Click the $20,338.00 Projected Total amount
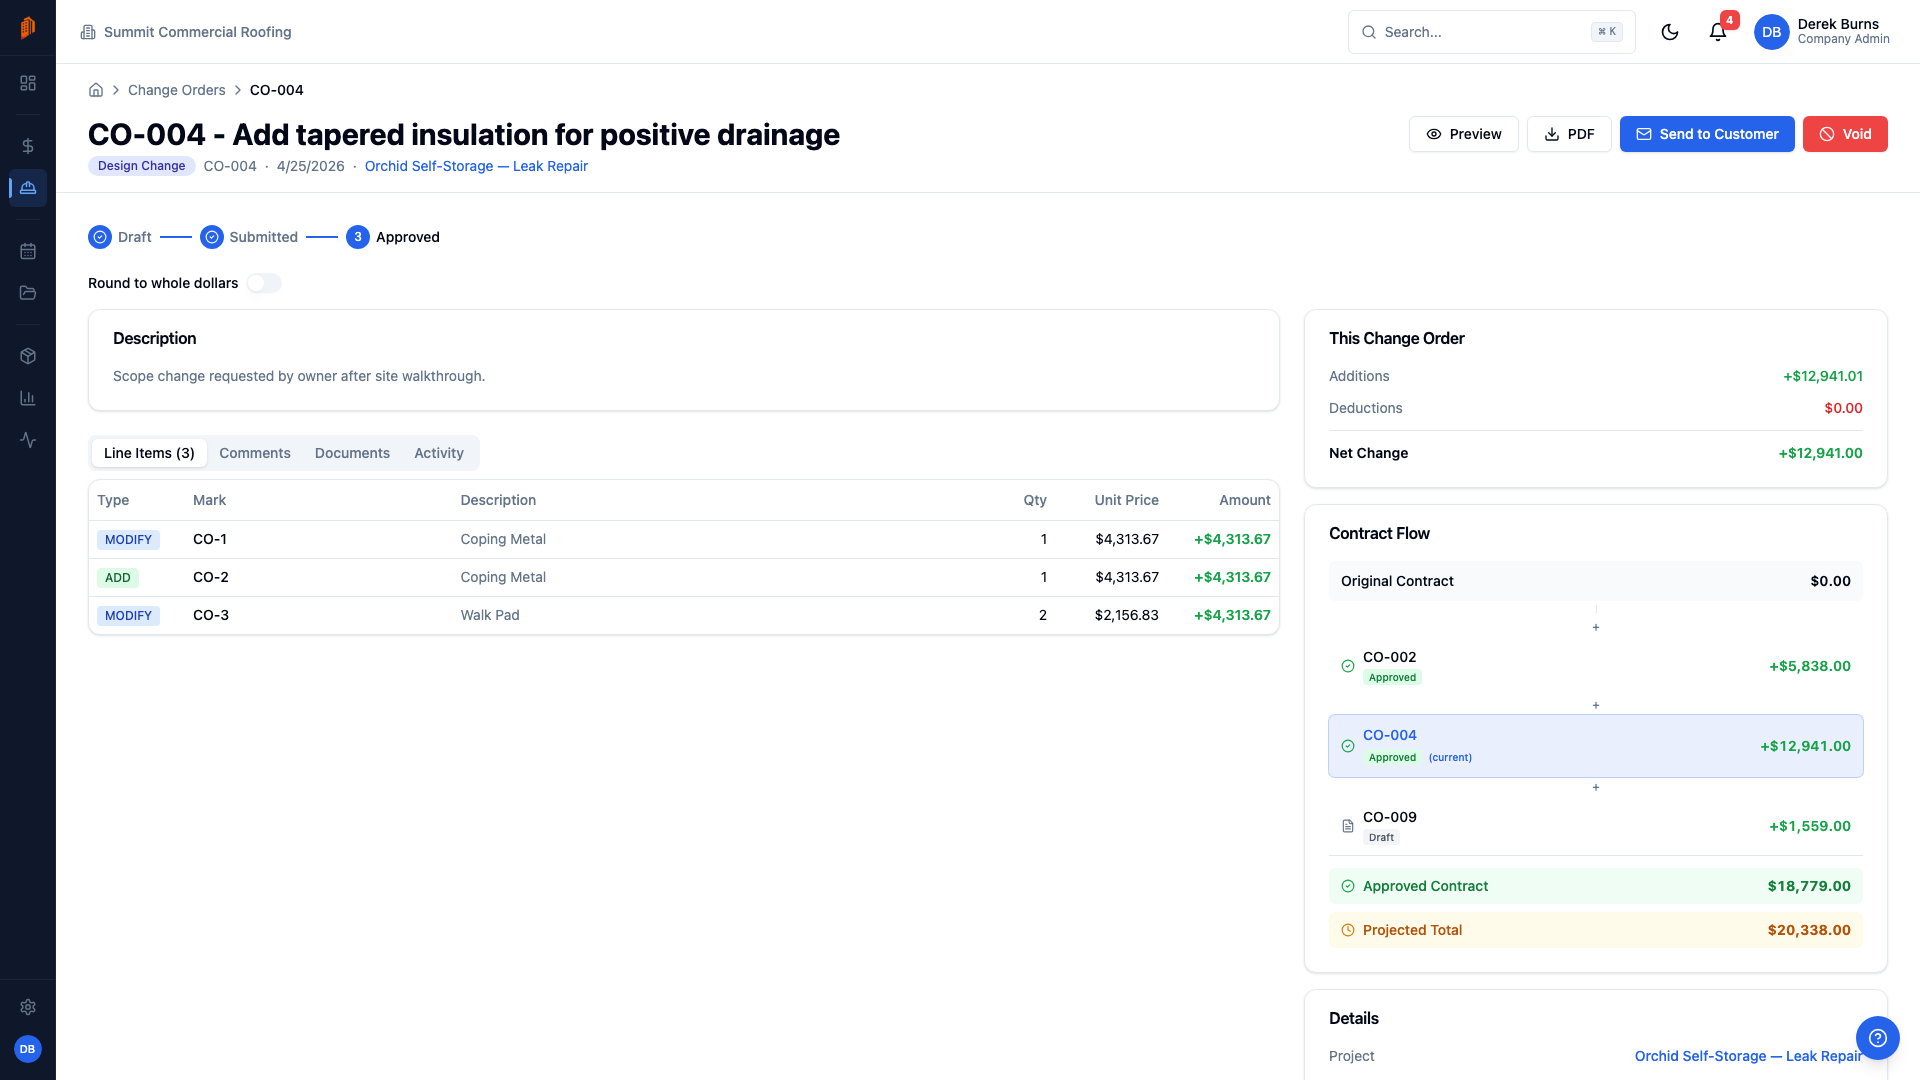 click(1809, 930)
